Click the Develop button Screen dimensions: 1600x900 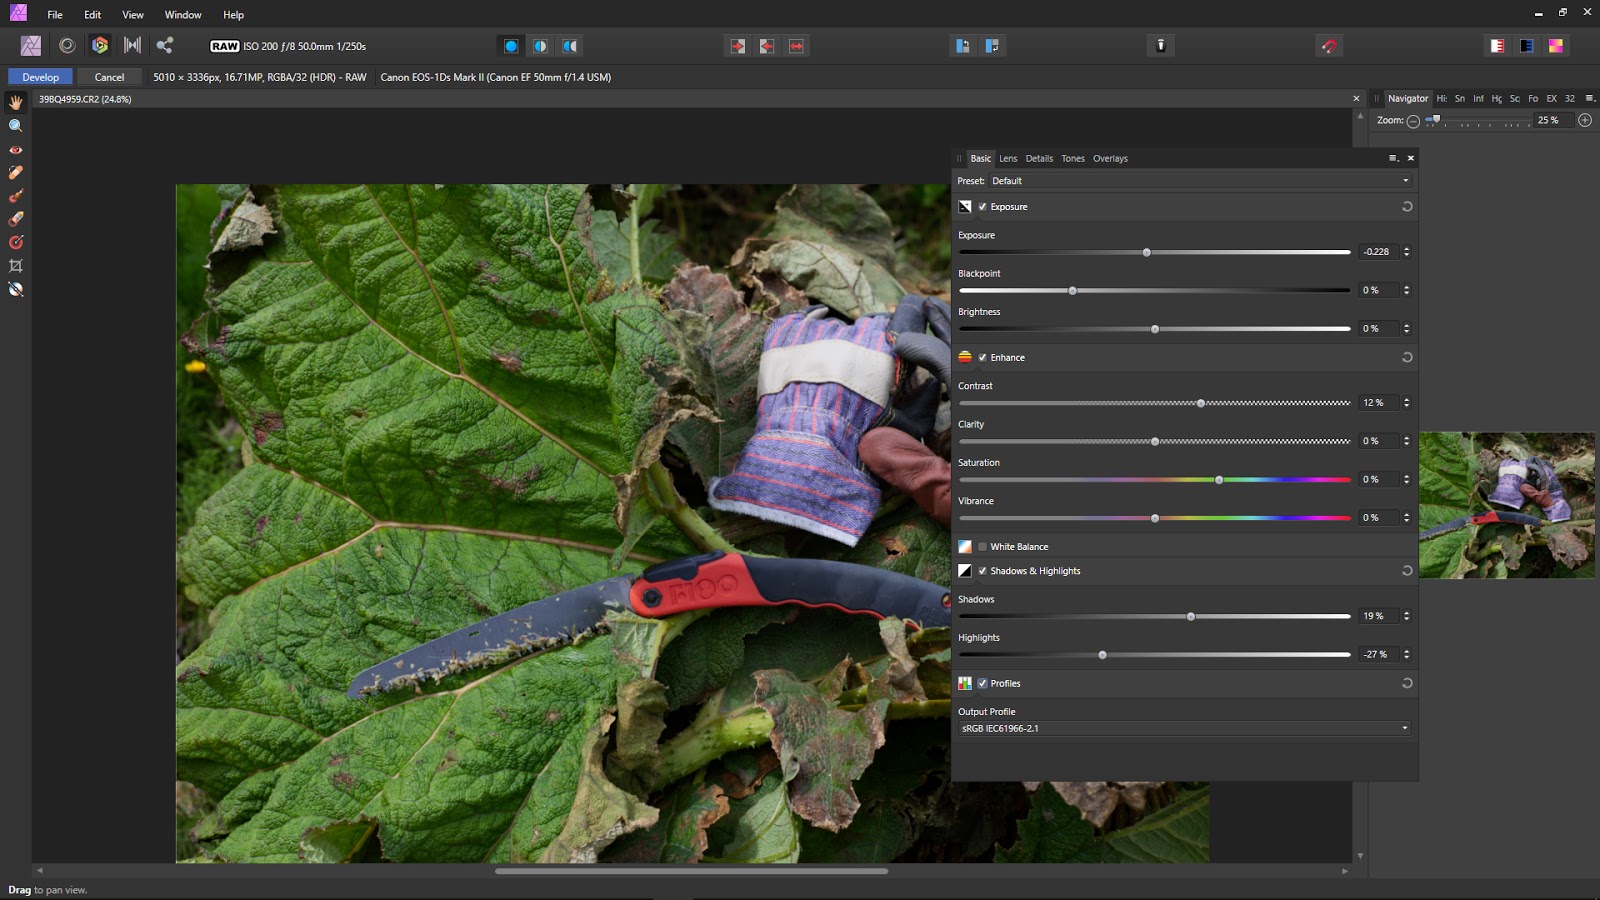(x=40, y=76)
